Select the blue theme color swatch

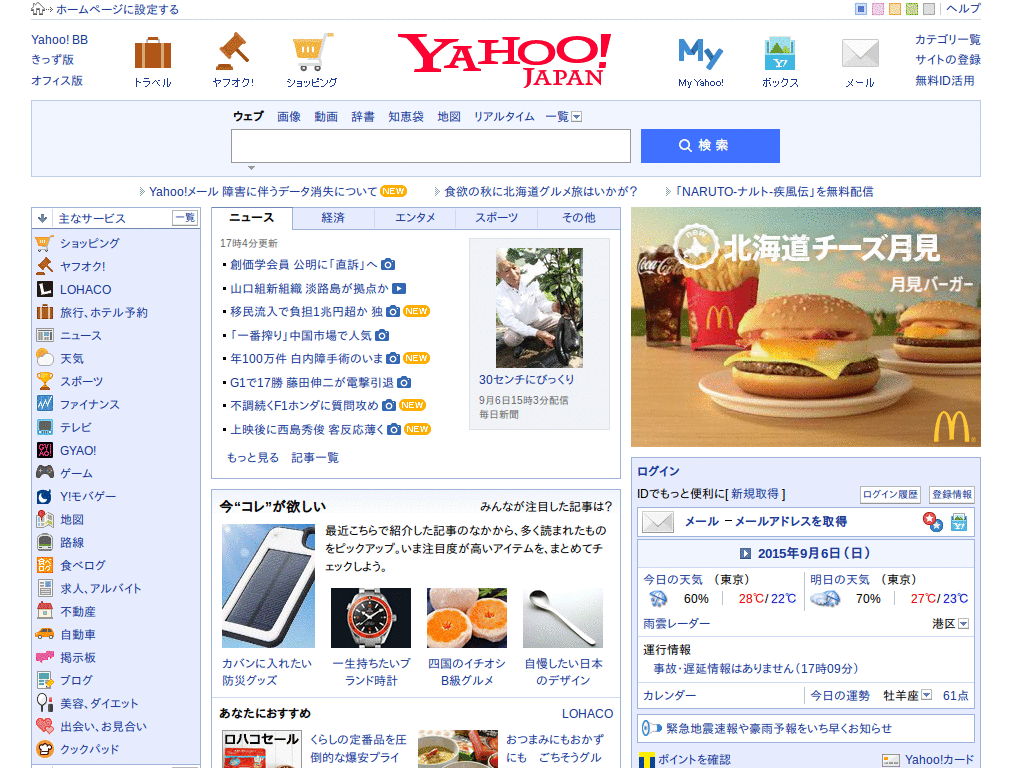(861, 9)
